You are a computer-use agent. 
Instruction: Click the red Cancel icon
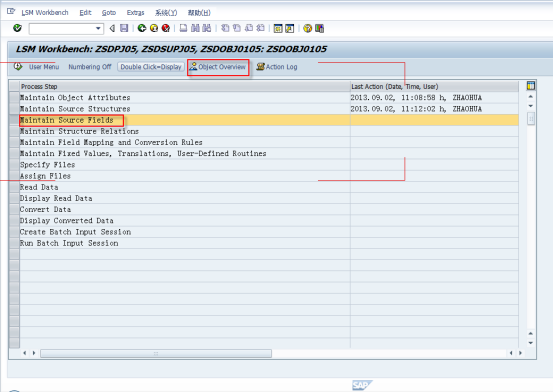point(166,28)
